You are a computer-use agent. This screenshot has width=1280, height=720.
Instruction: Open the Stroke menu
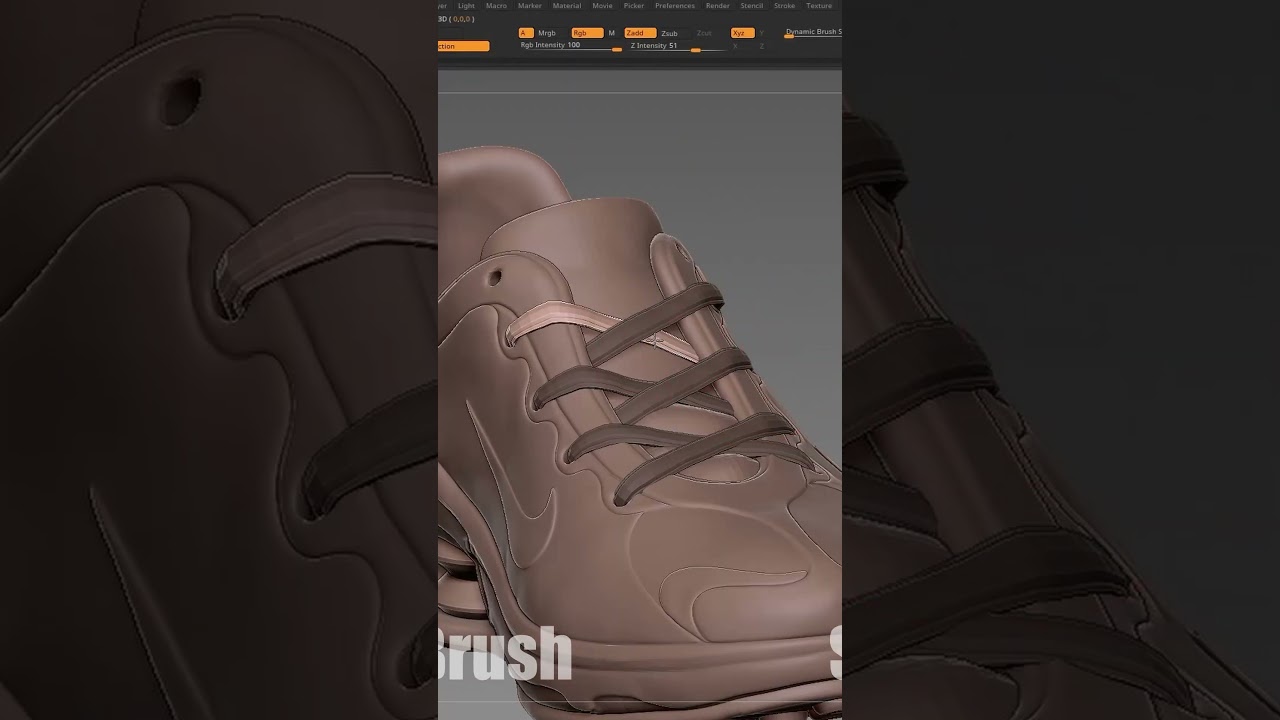(785, 6)
